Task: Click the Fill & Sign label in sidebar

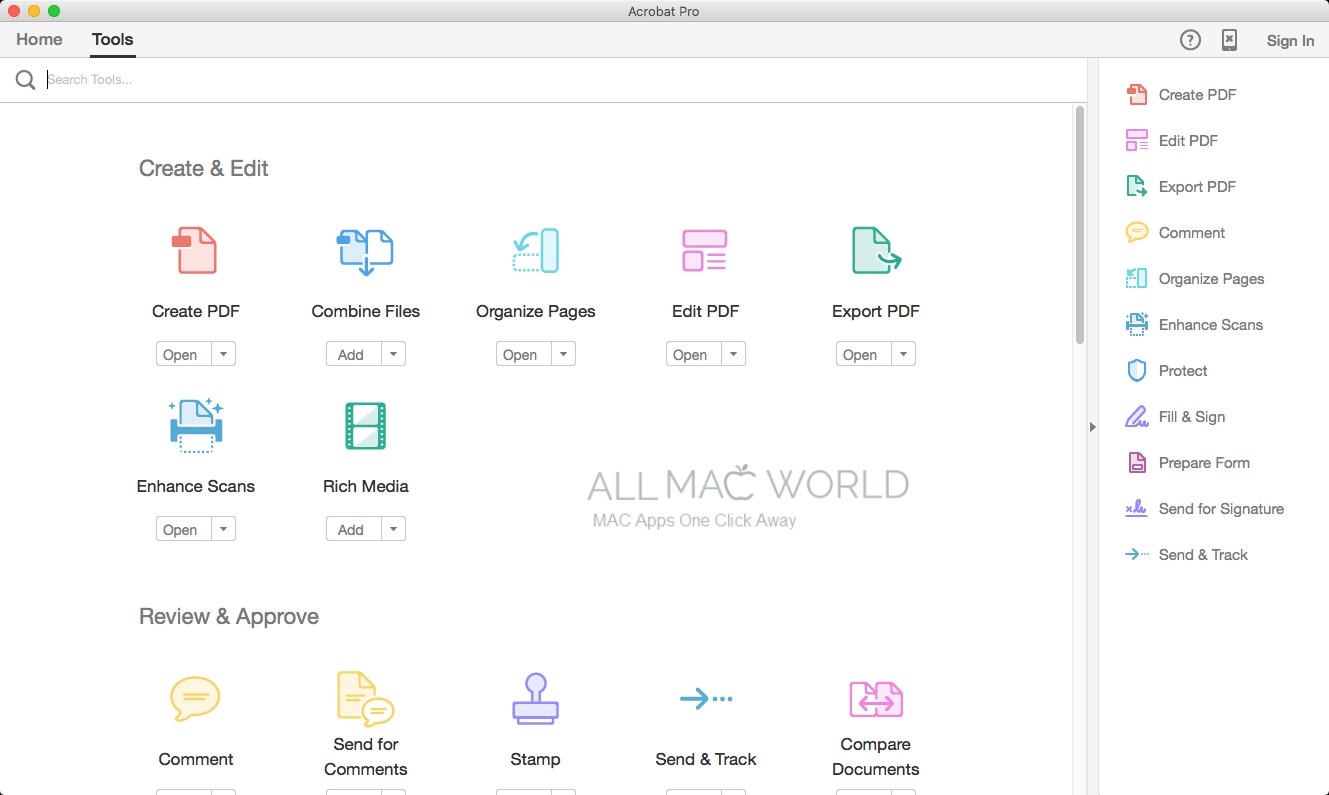Action: [1192, 417]
